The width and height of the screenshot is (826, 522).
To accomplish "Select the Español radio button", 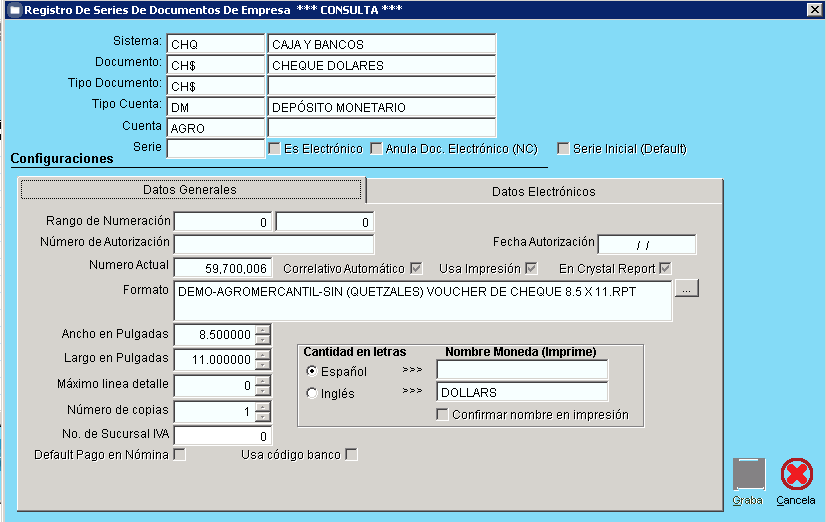I will click(312, 371).
